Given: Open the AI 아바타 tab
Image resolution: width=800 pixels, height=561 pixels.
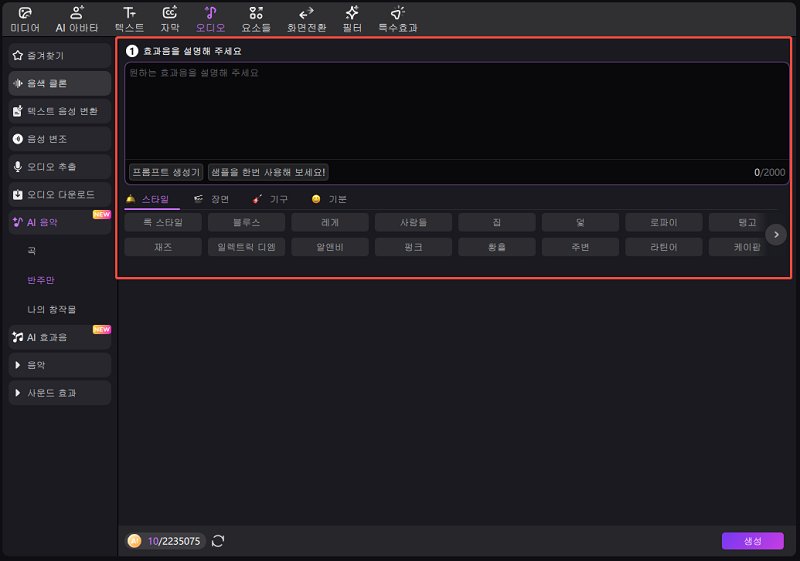Looking at the screenshot, I should 77,19.
